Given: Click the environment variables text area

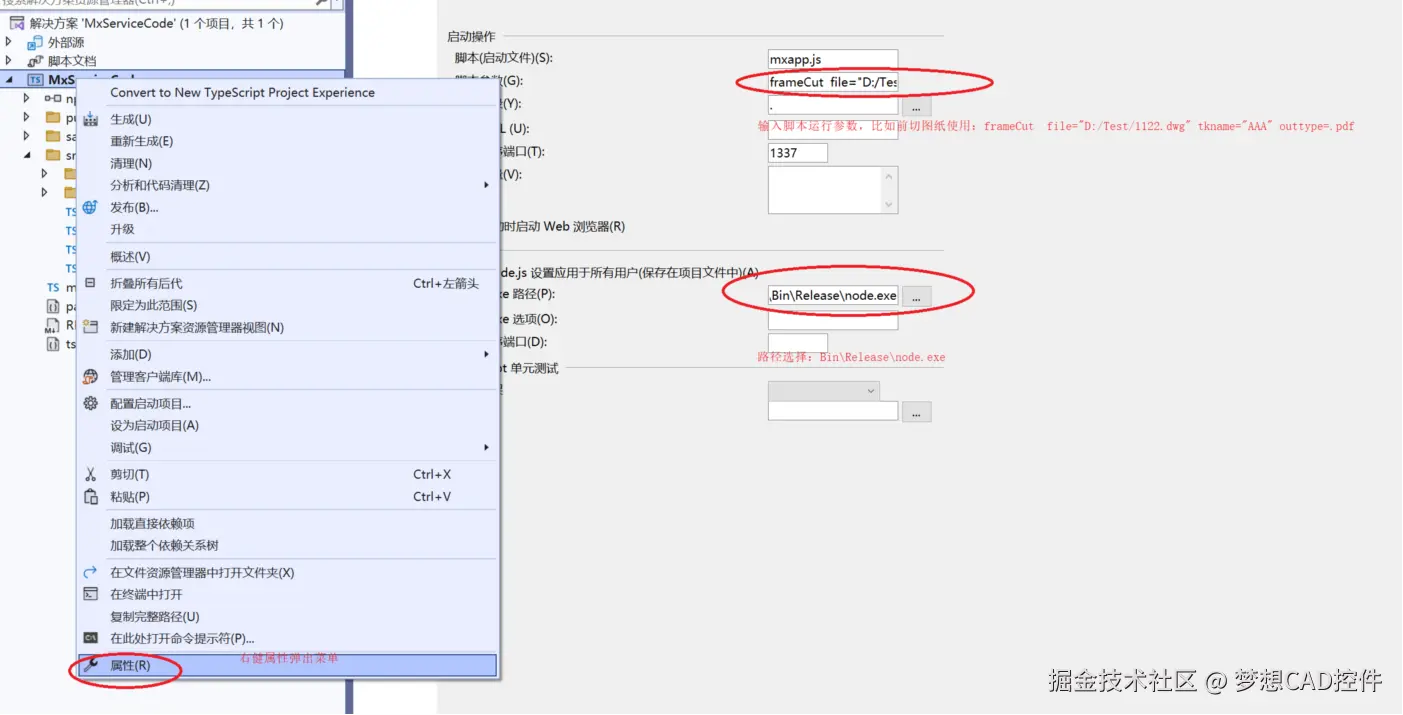Looking at the screenshot, I should click(x=825, y=190).
